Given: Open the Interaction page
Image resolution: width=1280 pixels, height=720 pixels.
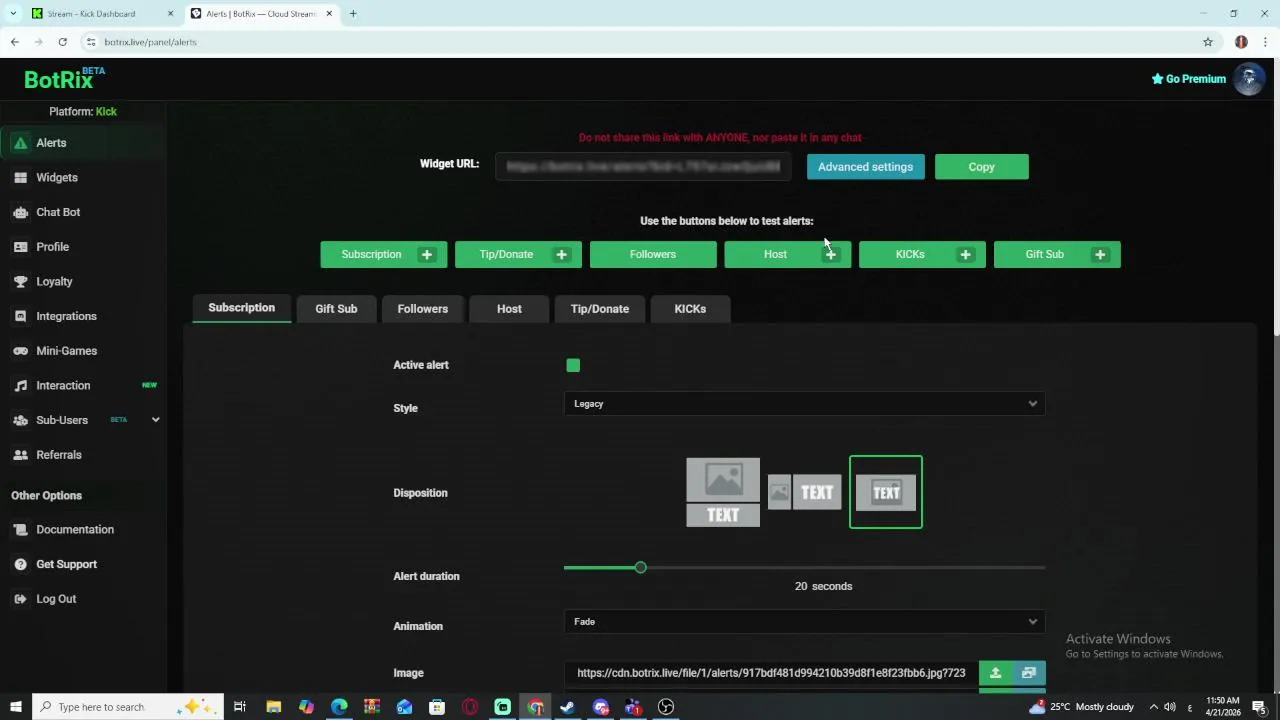Looking at the screenshot, I should pos(83,386).
